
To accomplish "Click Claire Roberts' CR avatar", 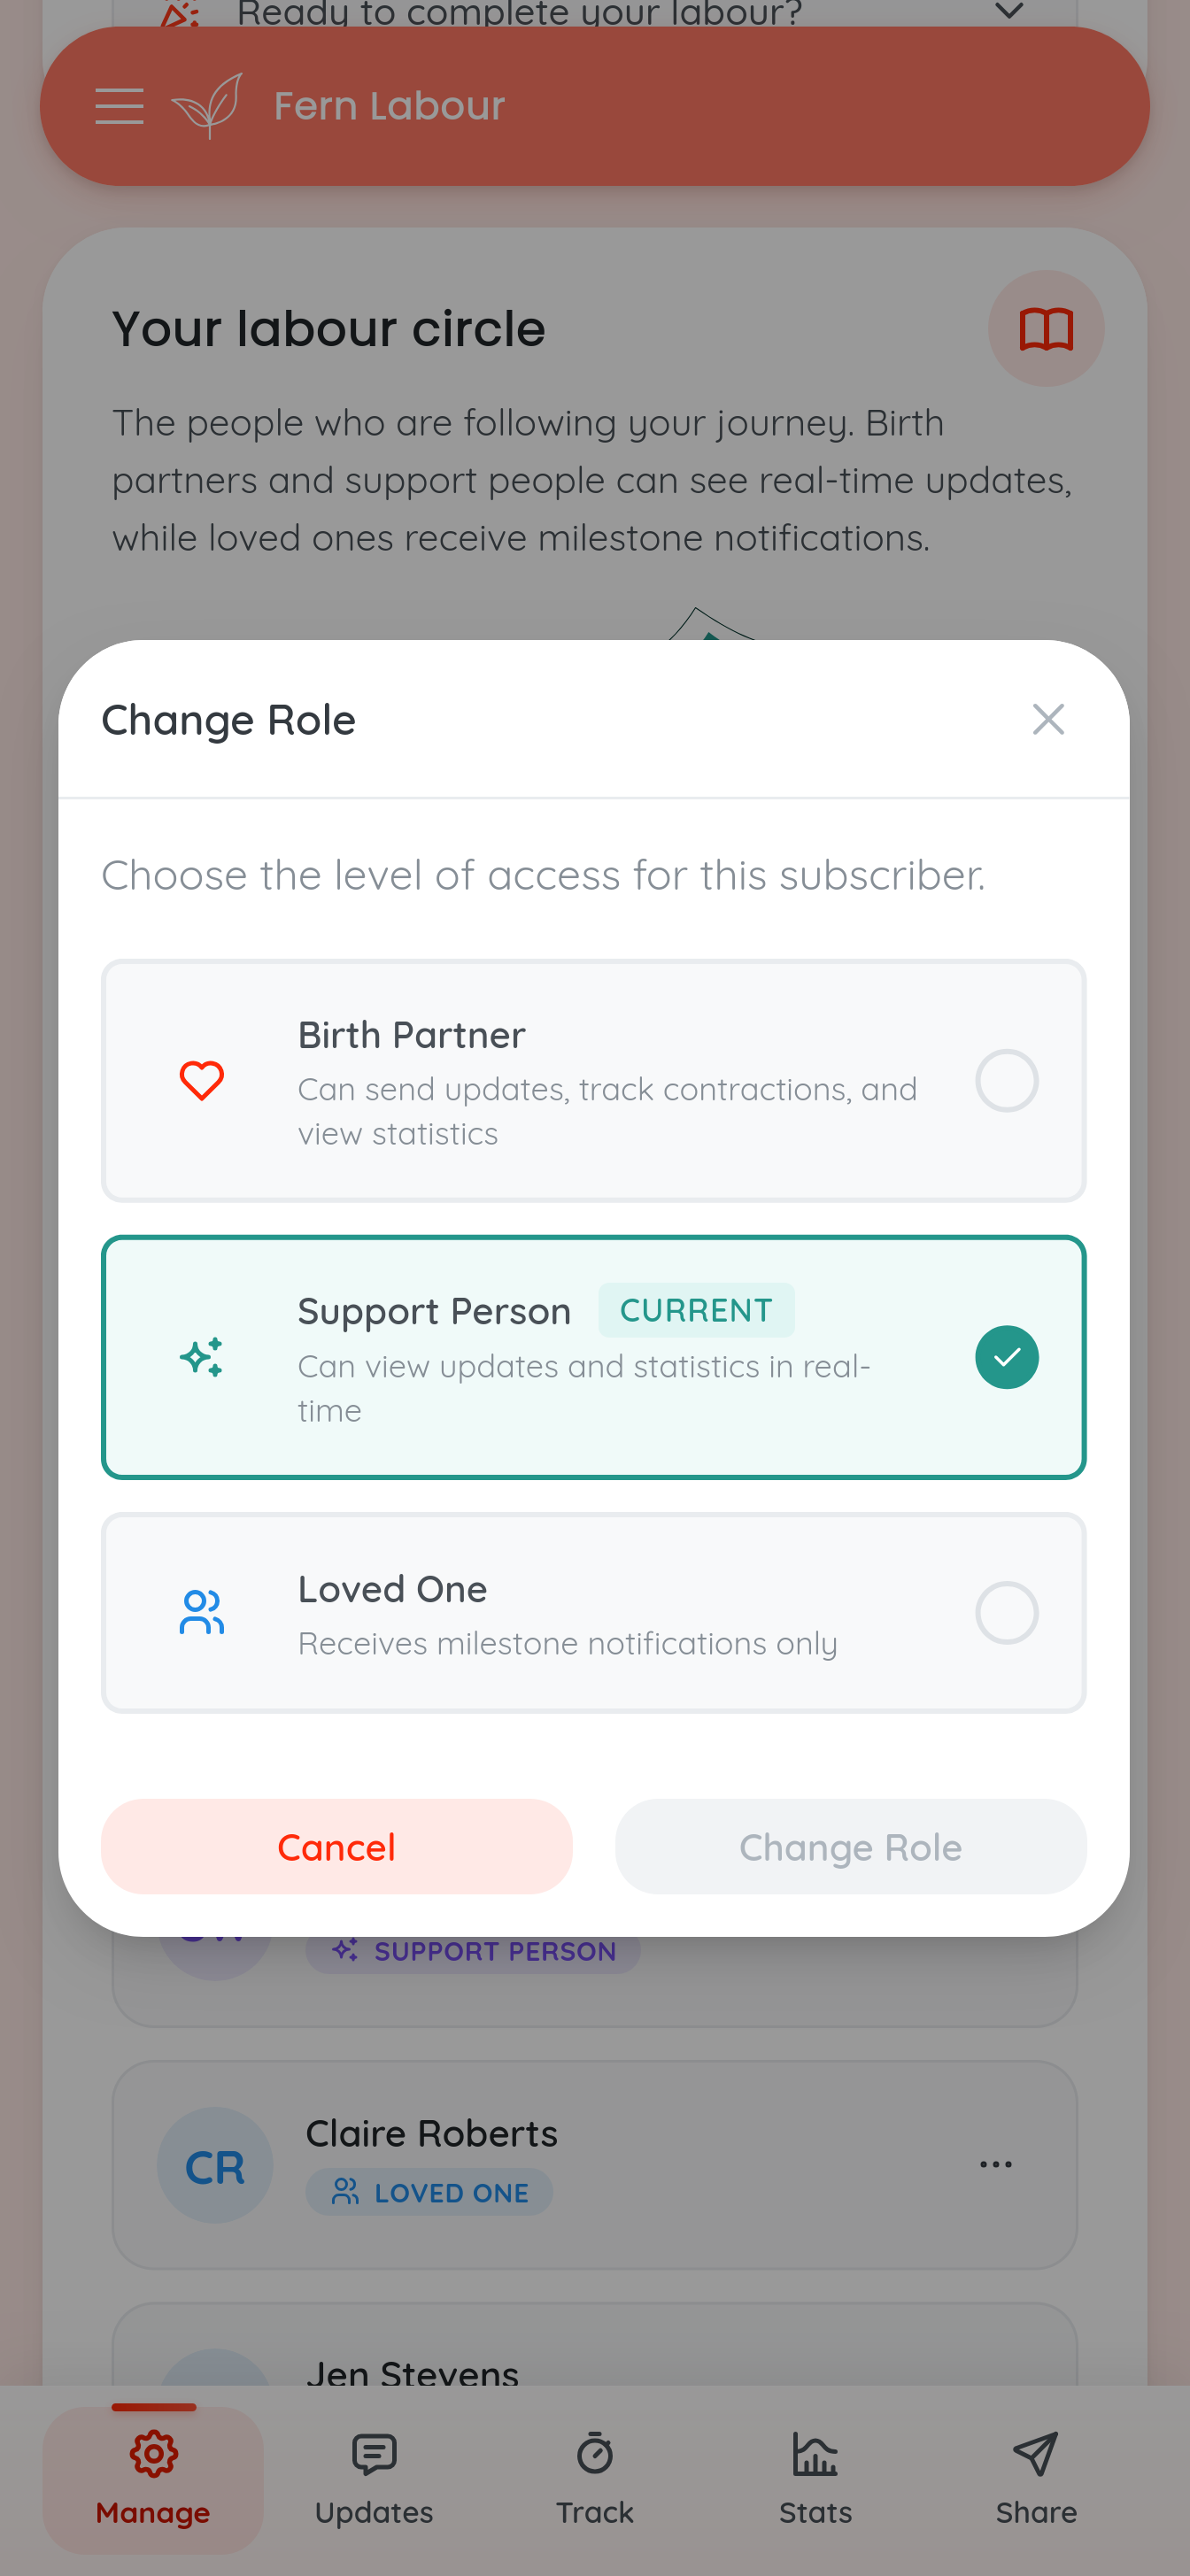I will click(214, 2164).
